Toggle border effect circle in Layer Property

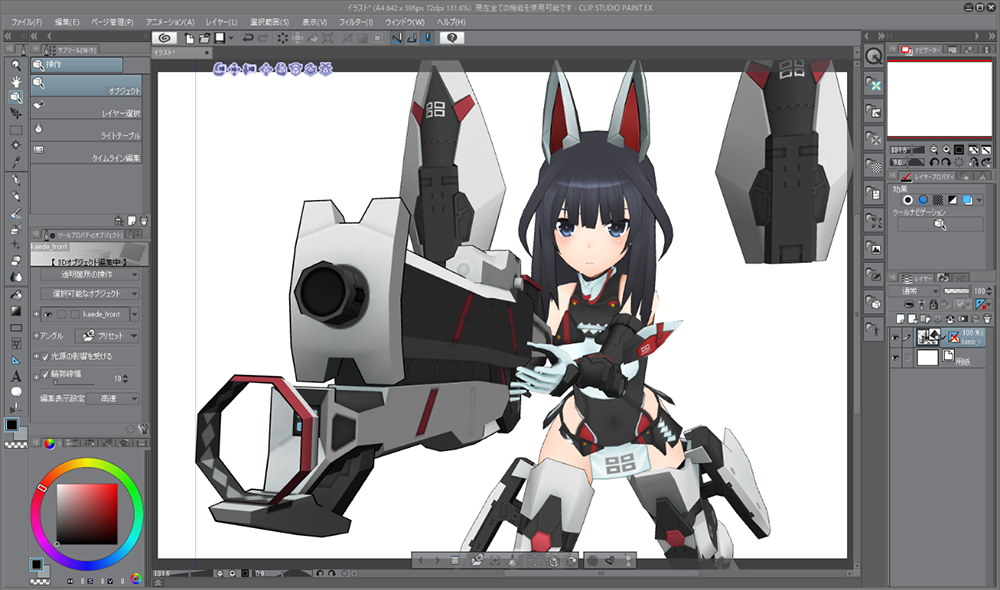pos(908,200)
